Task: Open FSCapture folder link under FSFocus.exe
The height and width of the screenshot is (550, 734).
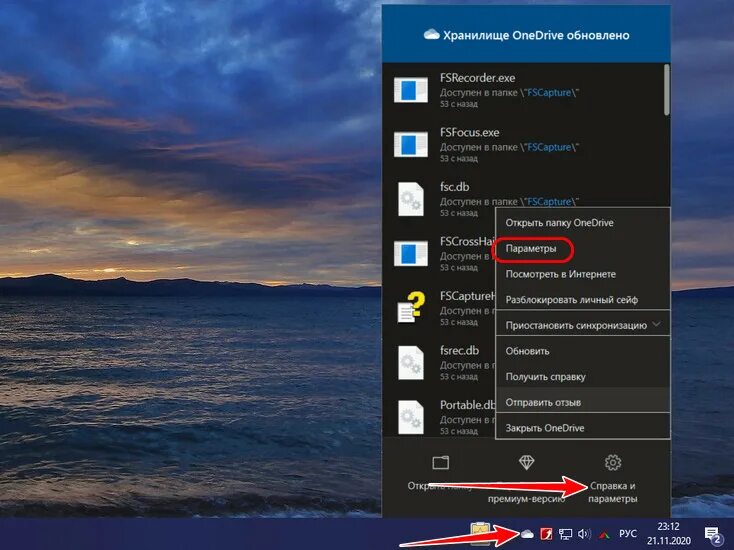Action: (549, 147)
